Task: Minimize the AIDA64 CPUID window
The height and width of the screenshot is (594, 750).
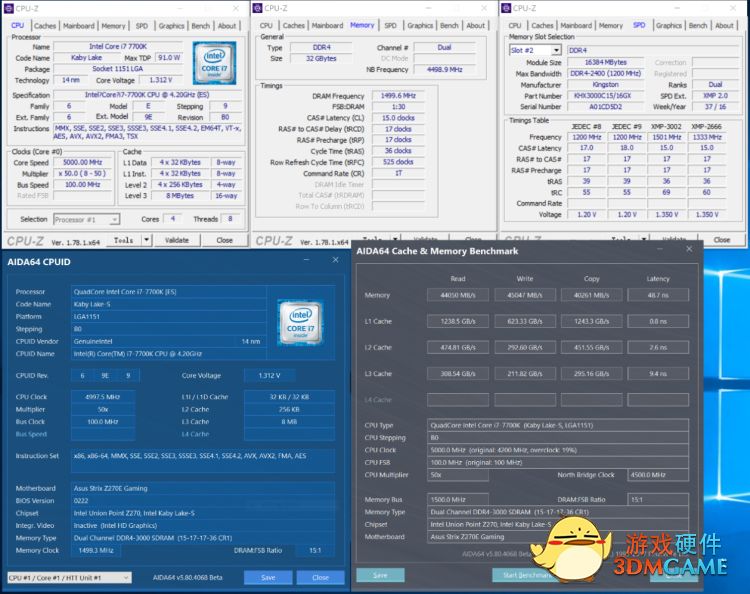Action: tap(306, 260)
